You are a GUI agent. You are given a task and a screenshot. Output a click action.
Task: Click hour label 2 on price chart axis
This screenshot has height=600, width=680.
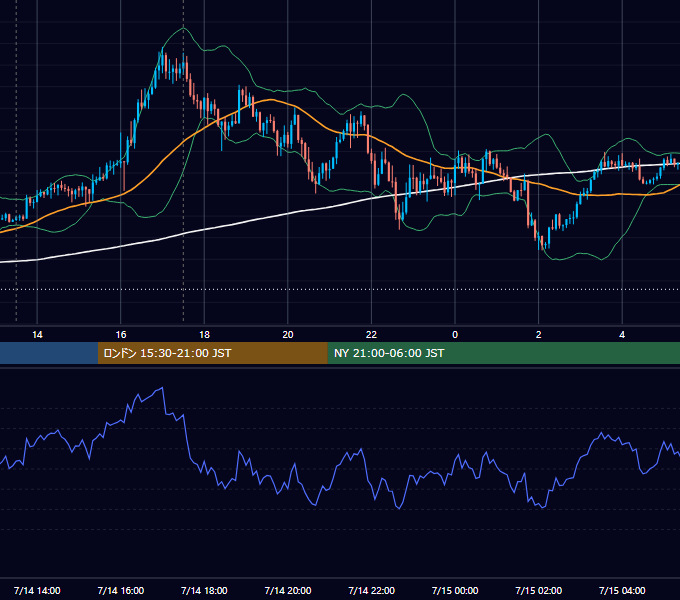pos(539,335)
